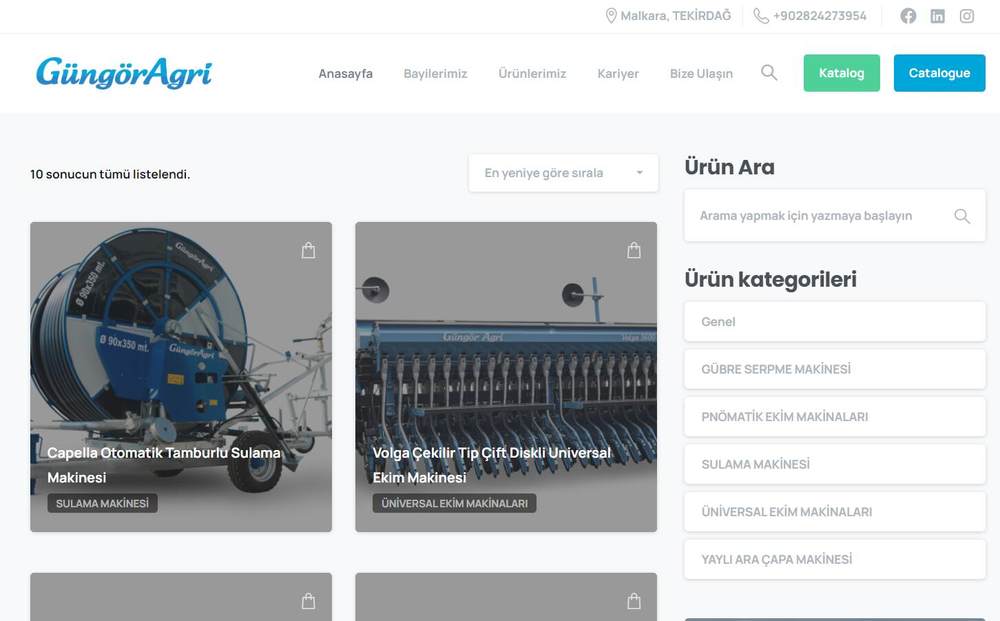Go to the Anasayfa menu item

(346, 73)
